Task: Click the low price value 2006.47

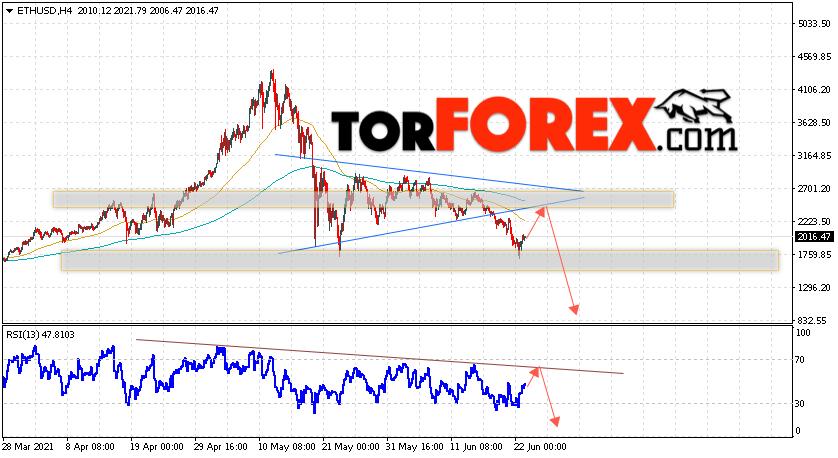Action: coord(166,10)
